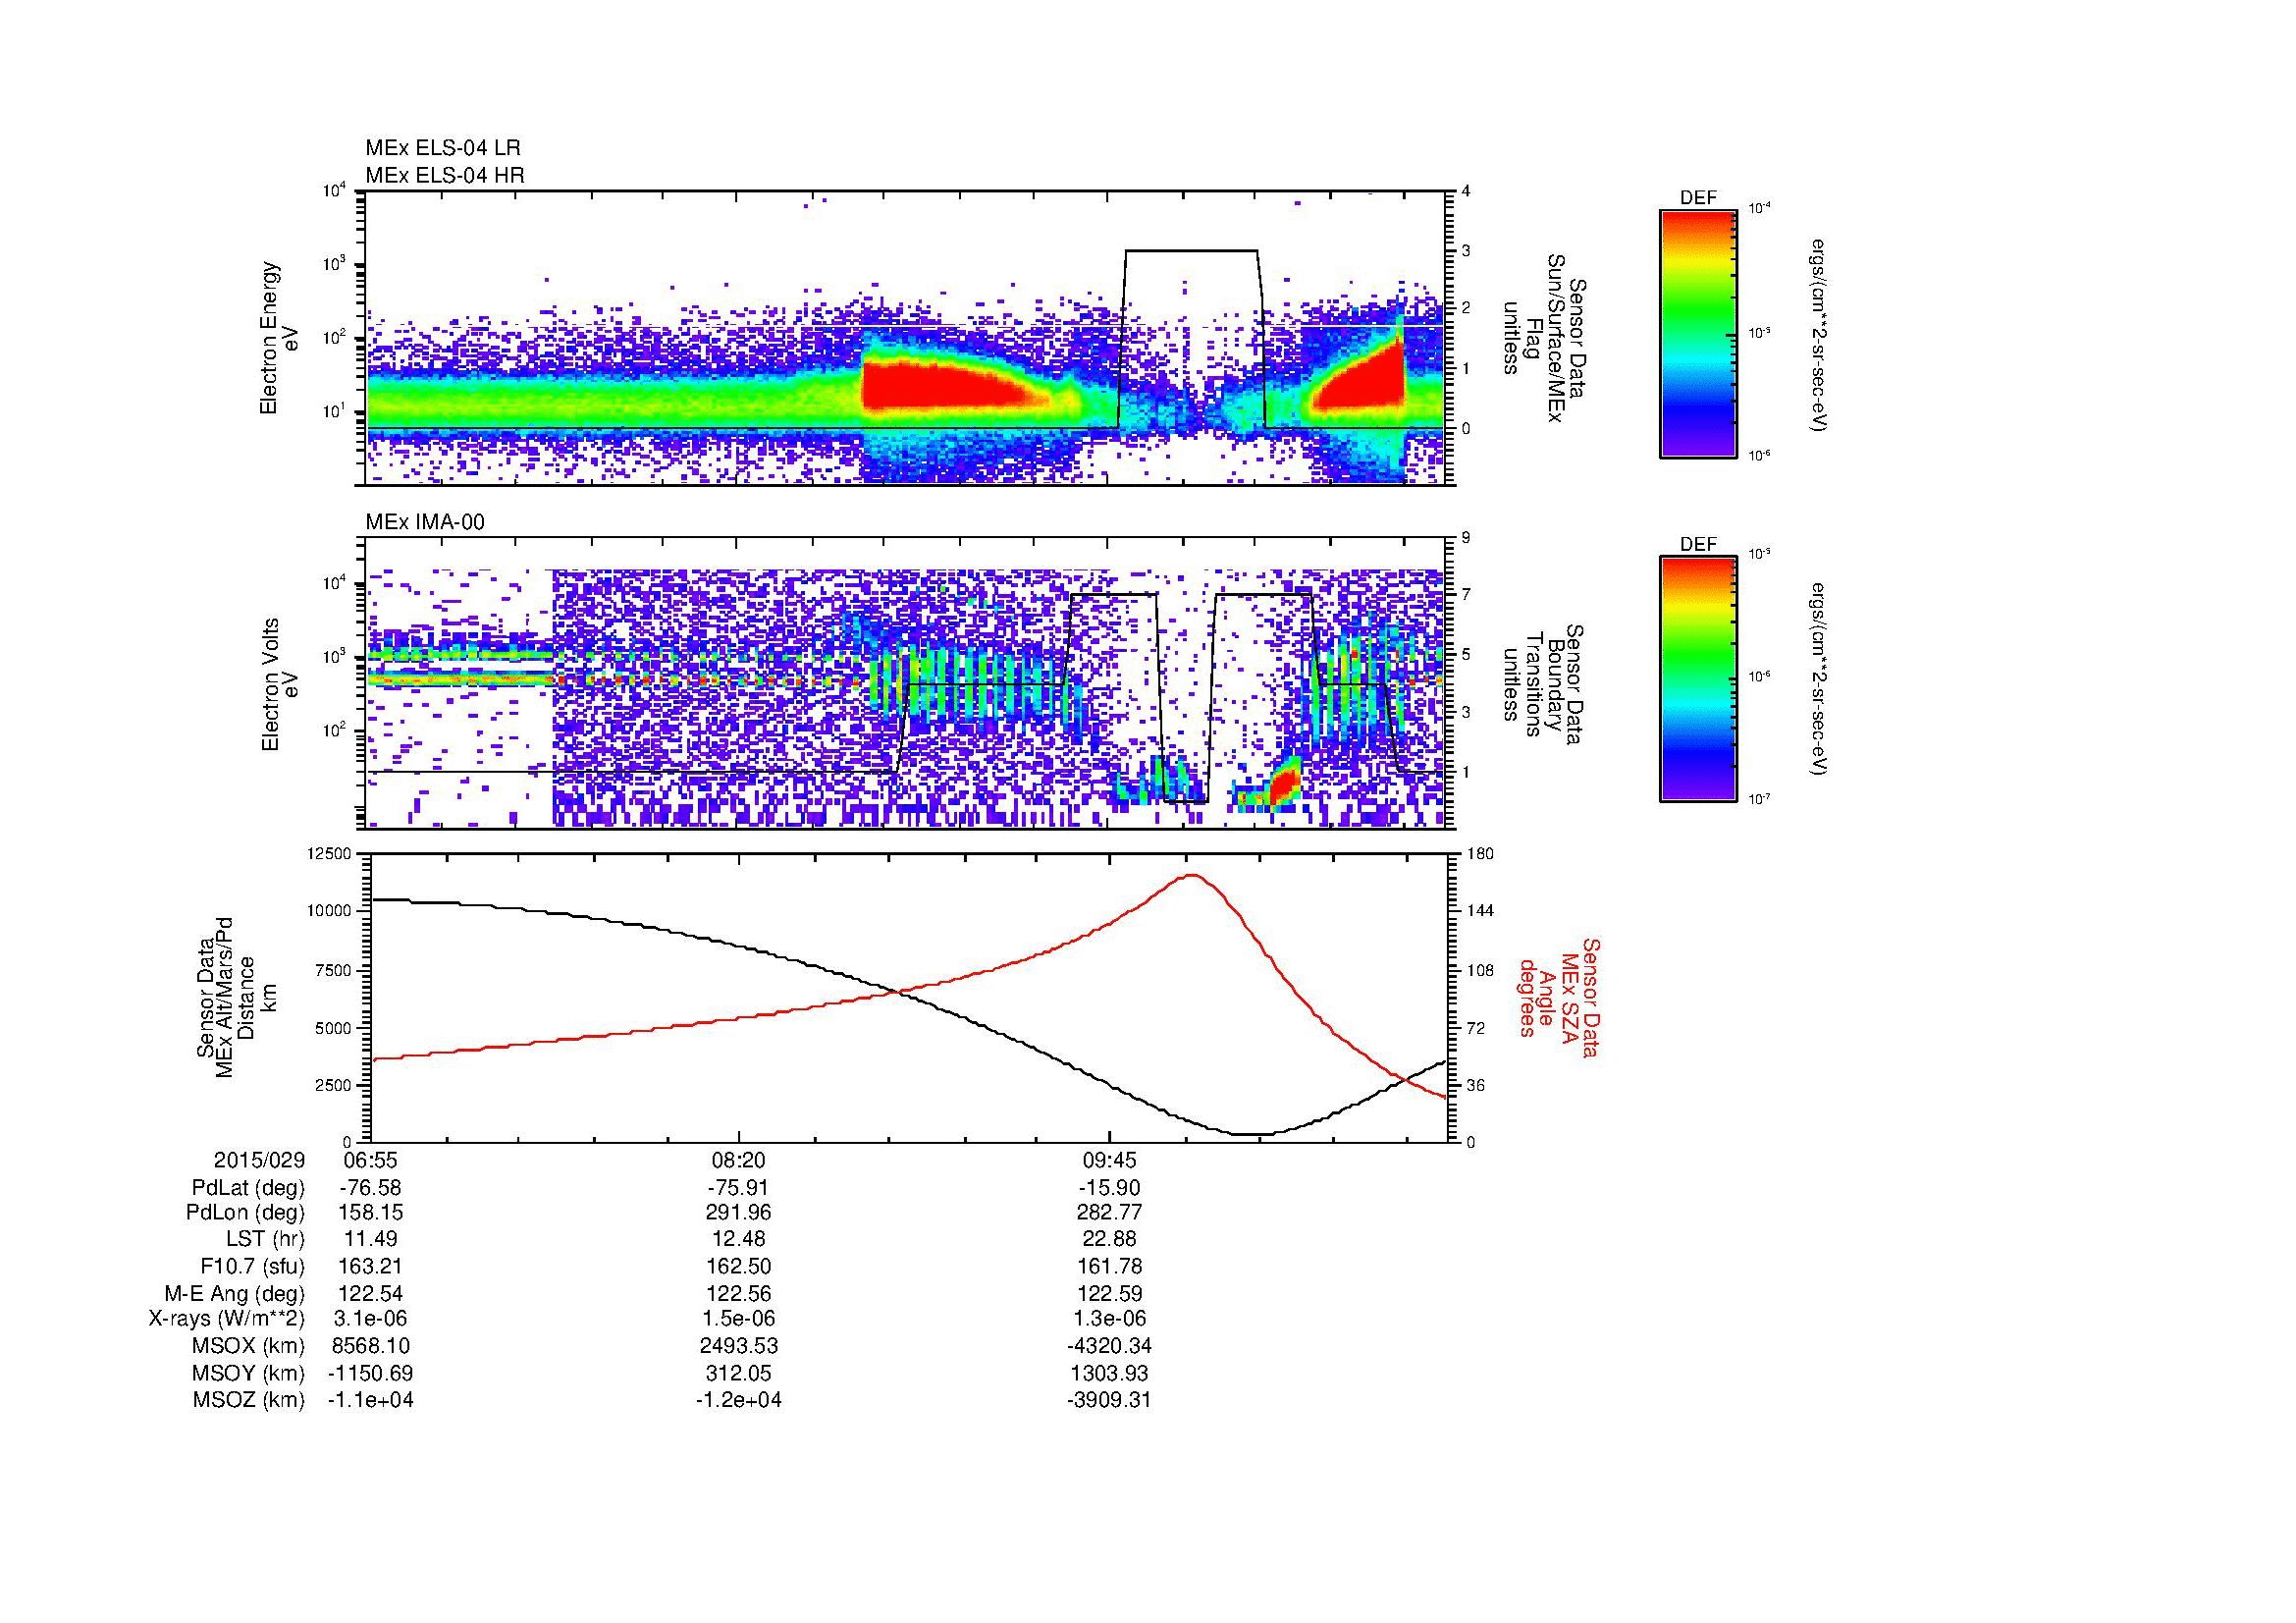Click the X-rays value 1.3e-06
This screenshot has height=1623, width=2296.
(x=1109, y=1319)
